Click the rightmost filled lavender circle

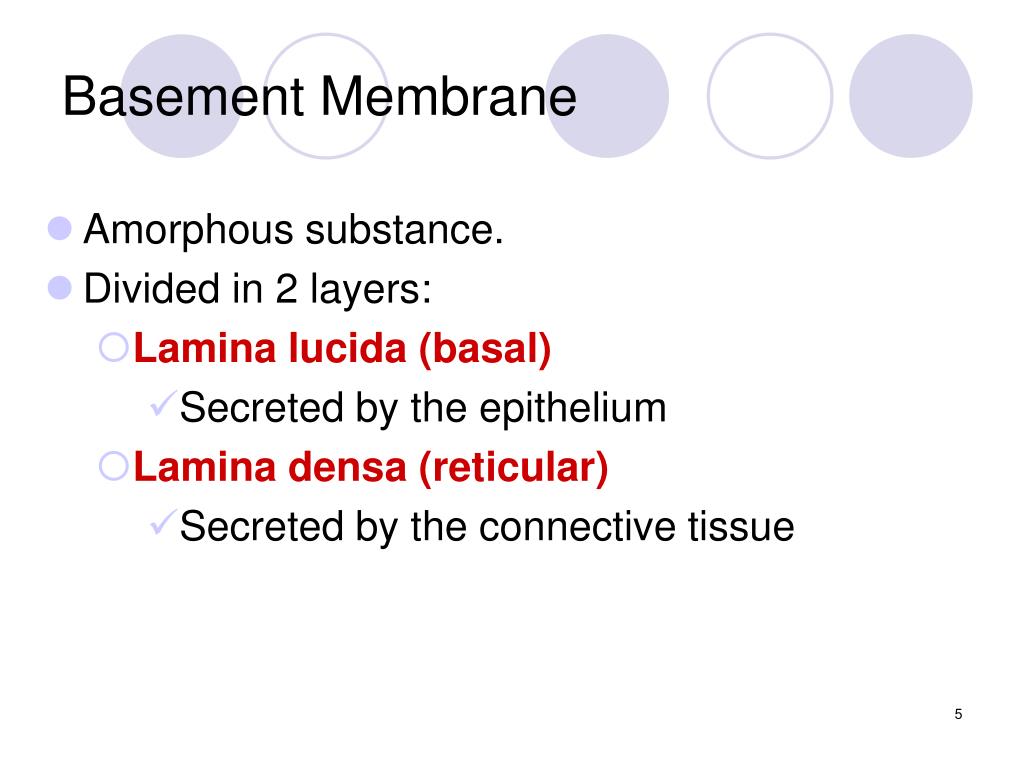tap(910, 96)
